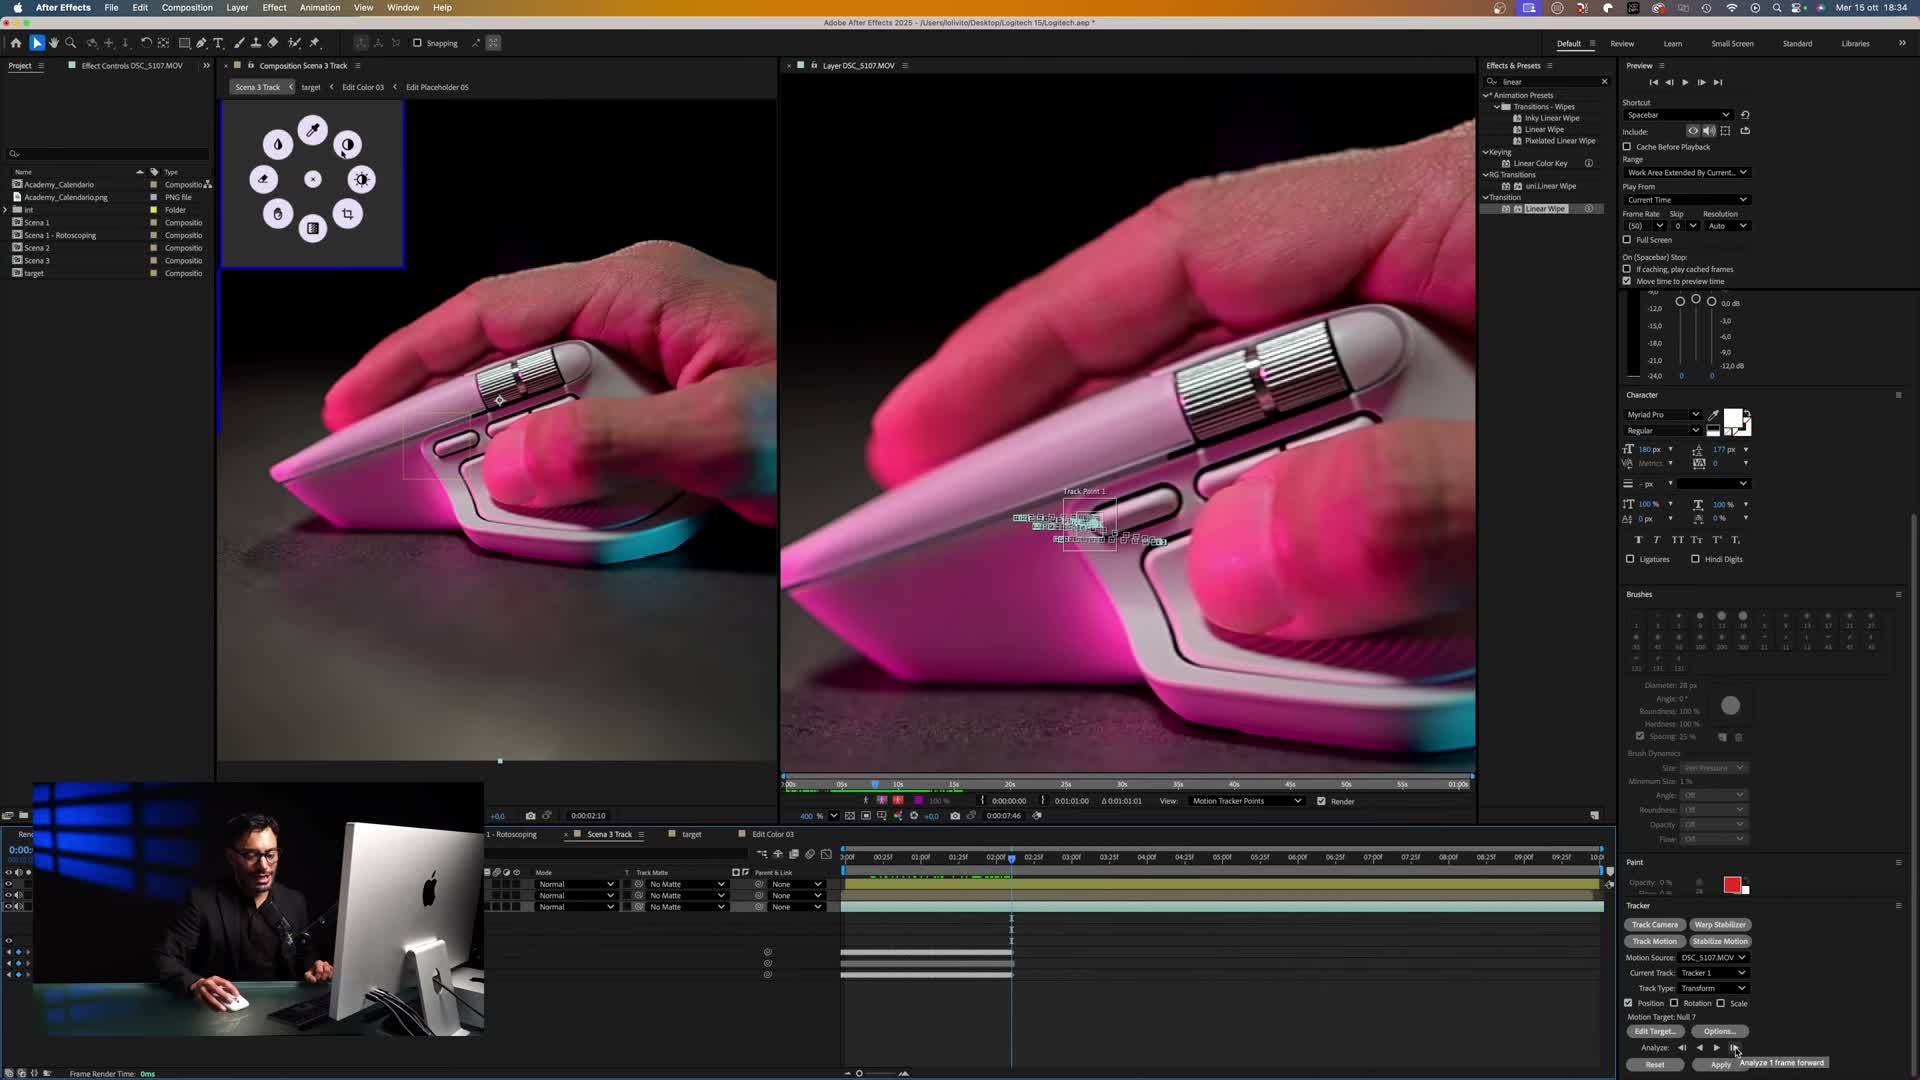The height and width of the screenshot is (1080, 1920).
Task: Click the Track Camera button
Action: (1655, 925)
